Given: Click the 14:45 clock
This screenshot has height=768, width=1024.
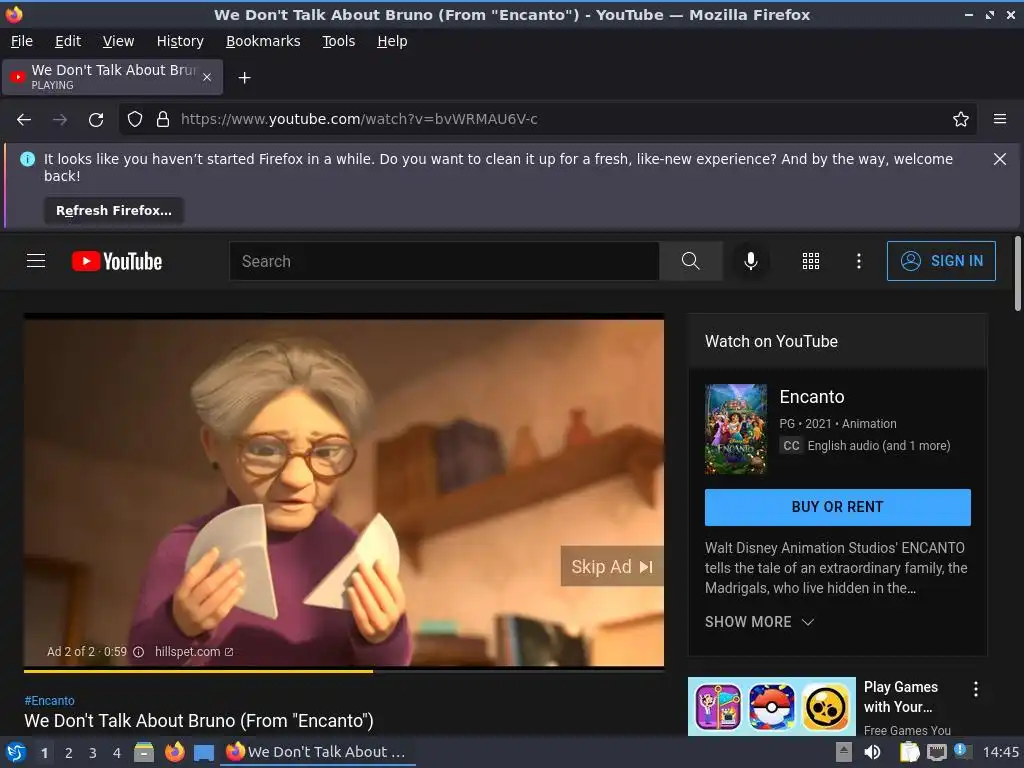Looking at the screenshot, I should coord(1000,752).
